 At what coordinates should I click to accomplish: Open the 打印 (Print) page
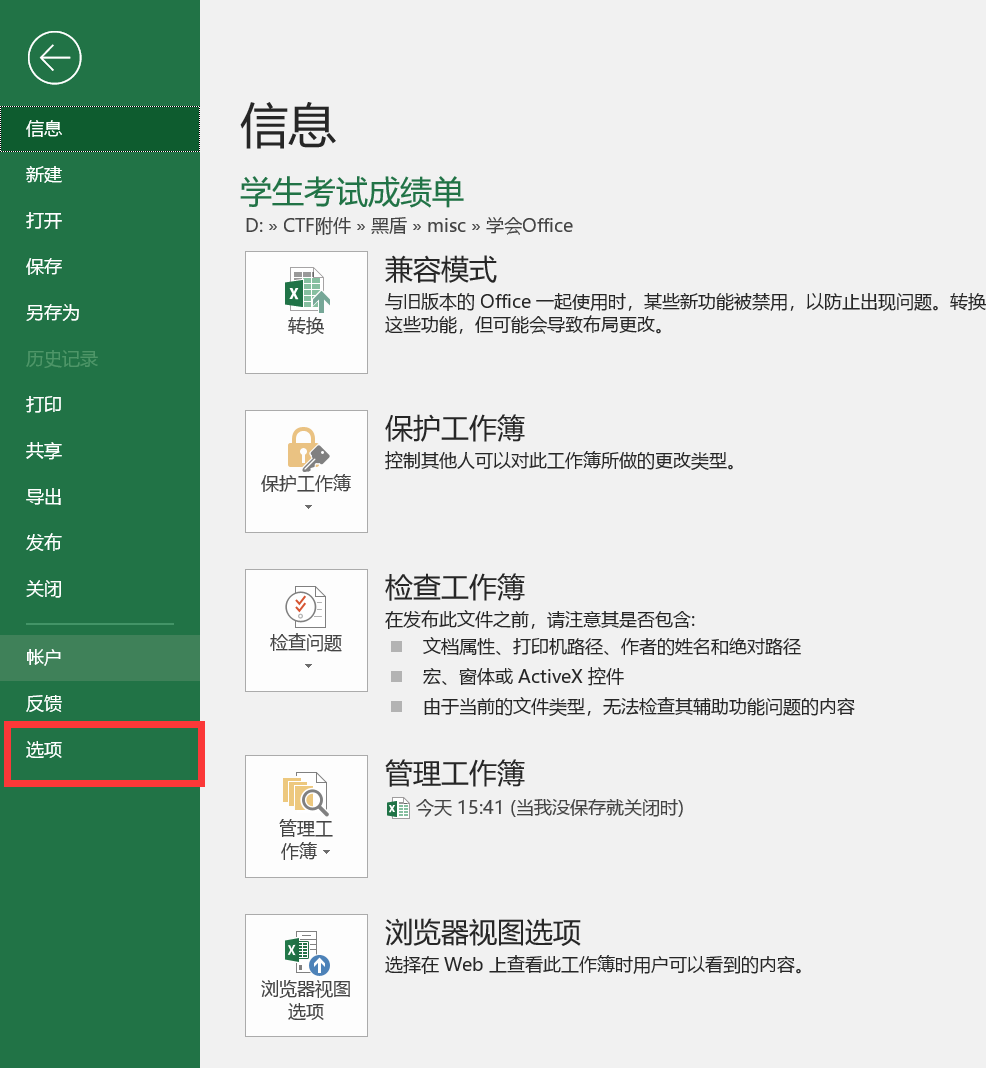(44, 405)
